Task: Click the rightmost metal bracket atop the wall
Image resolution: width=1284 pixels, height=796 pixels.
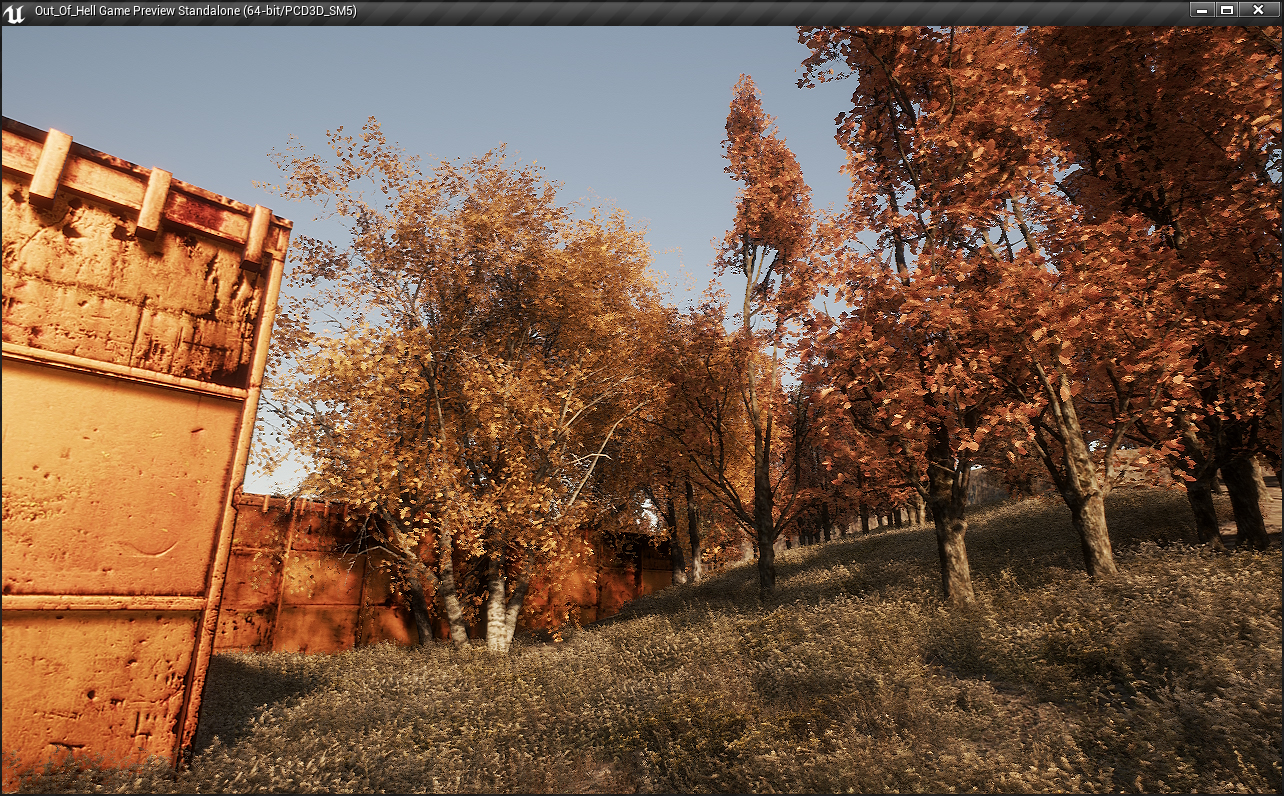Action: 259,236
